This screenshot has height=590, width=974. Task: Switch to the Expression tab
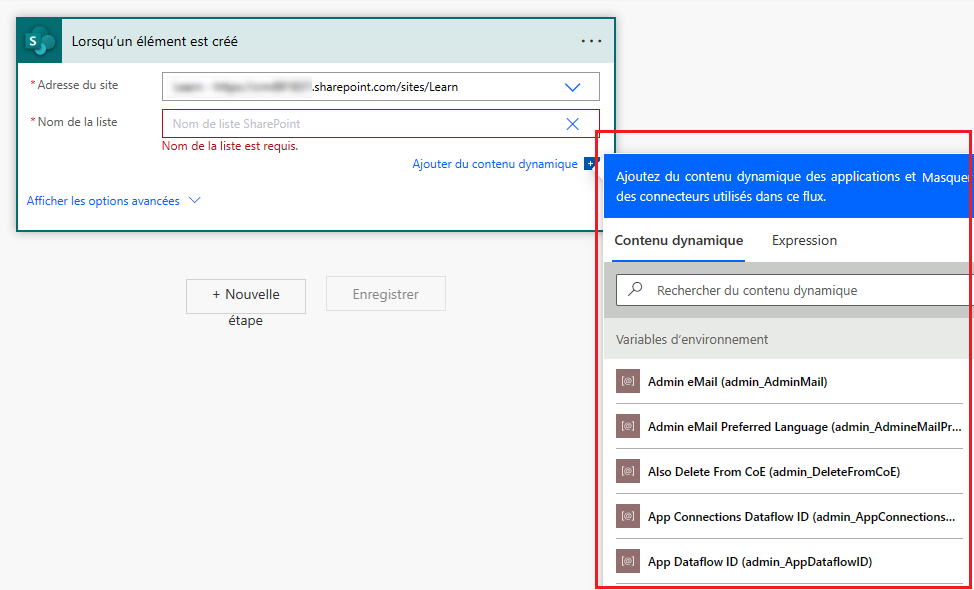(805, 240)
